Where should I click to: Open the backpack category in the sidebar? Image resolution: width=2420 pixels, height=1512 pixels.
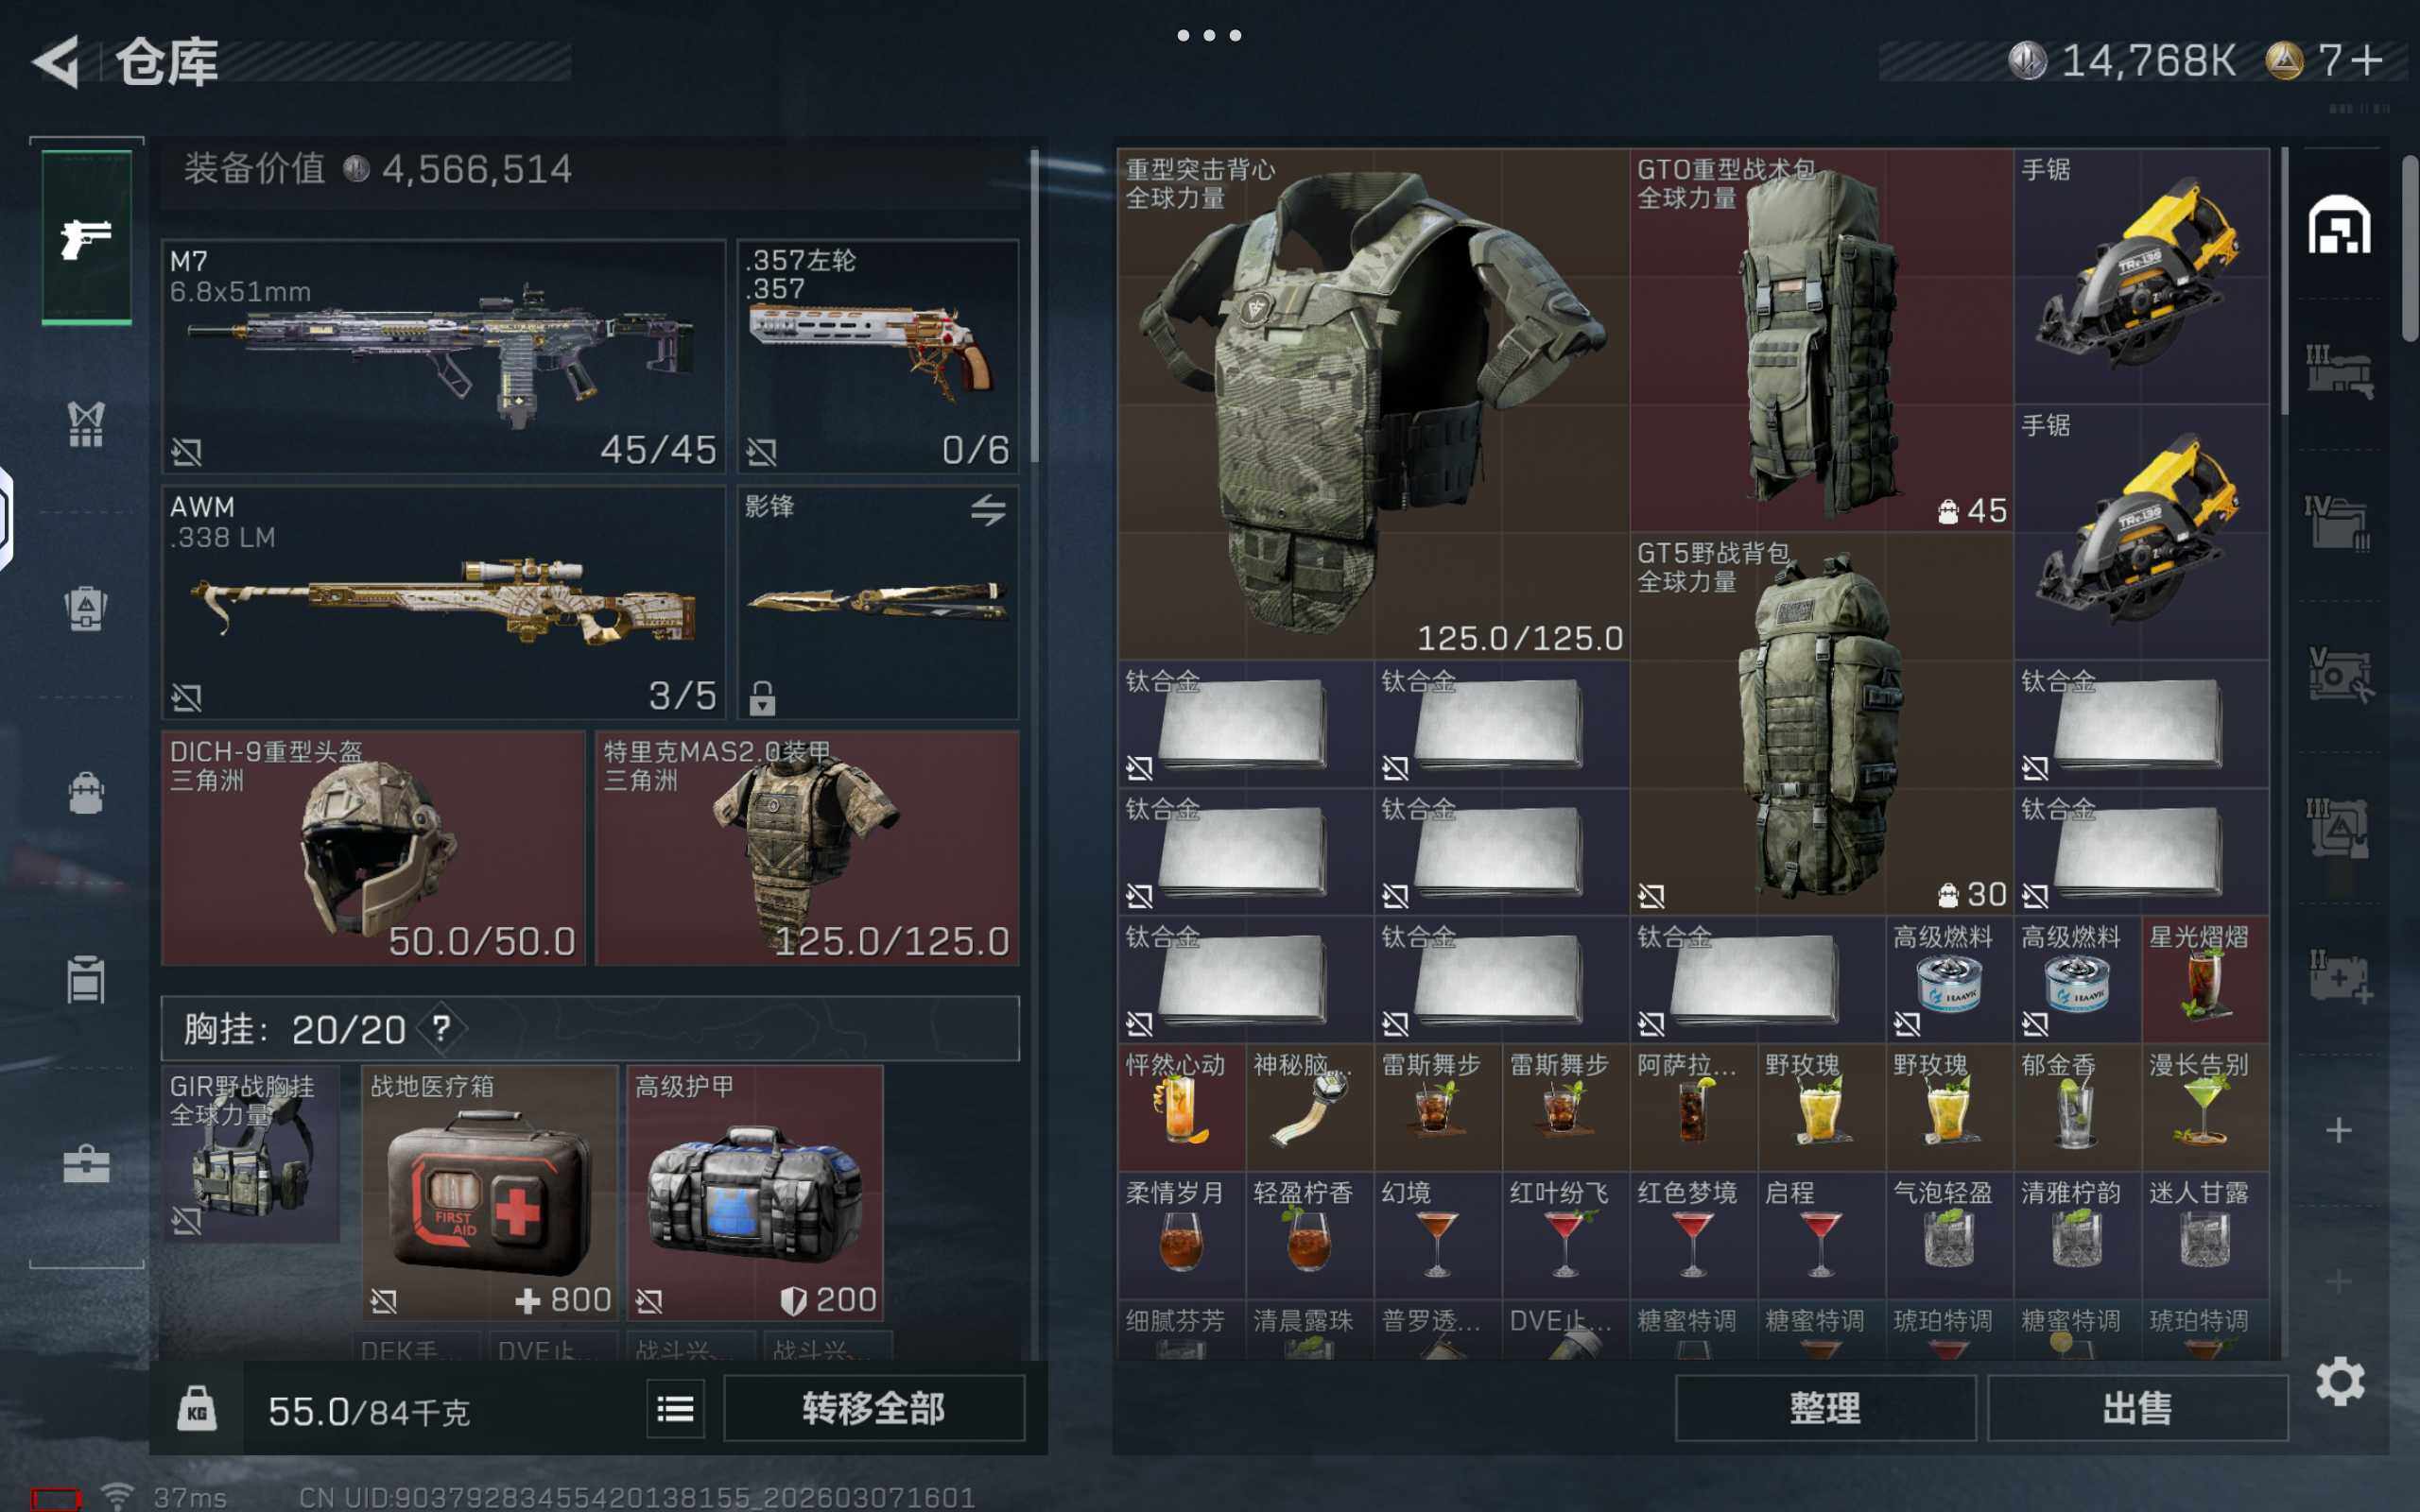[x=86, y=793]
